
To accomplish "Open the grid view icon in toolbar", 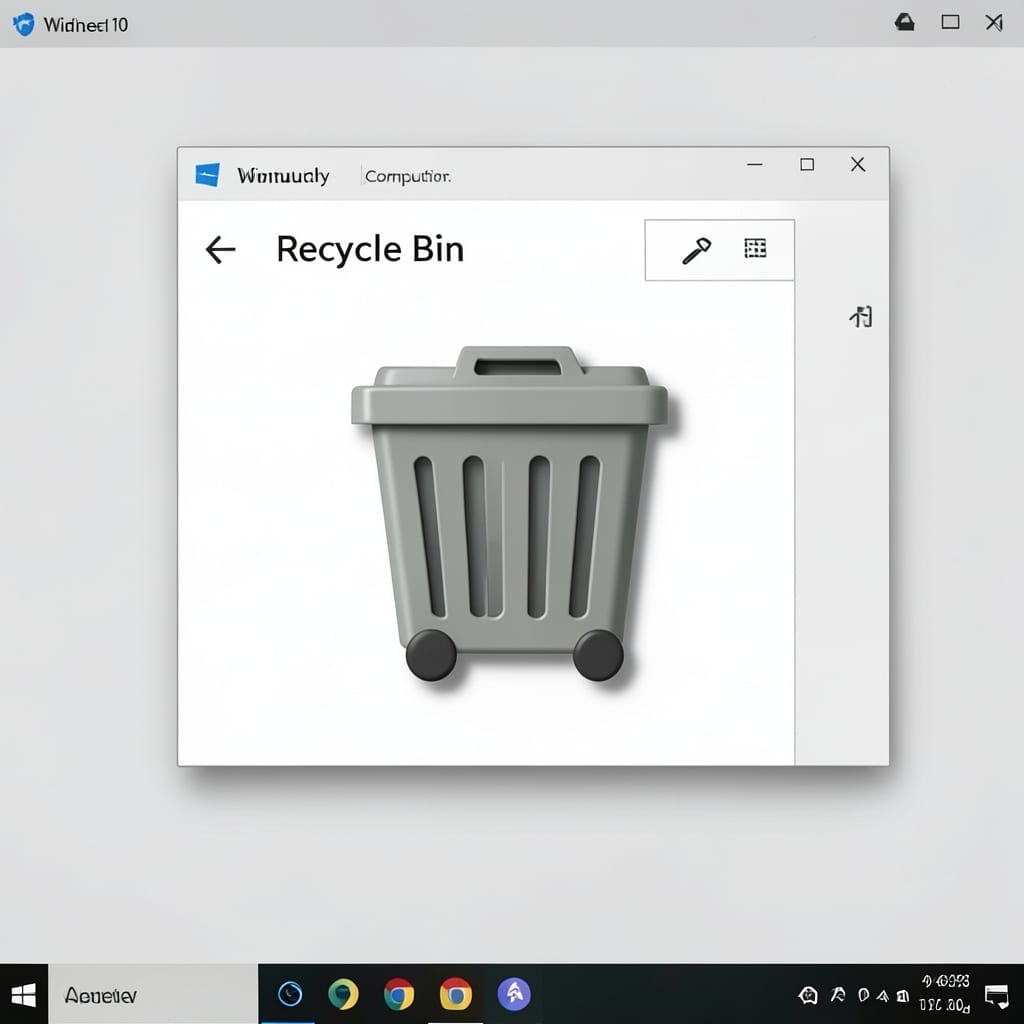I will coord(755,248).
